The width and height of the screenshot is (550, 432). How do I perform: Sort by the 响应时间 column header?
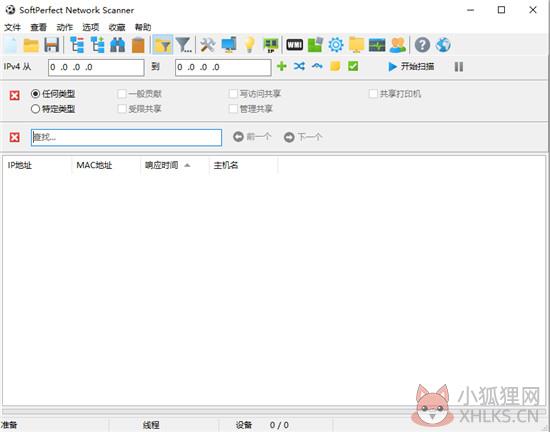tap(175, 165)
